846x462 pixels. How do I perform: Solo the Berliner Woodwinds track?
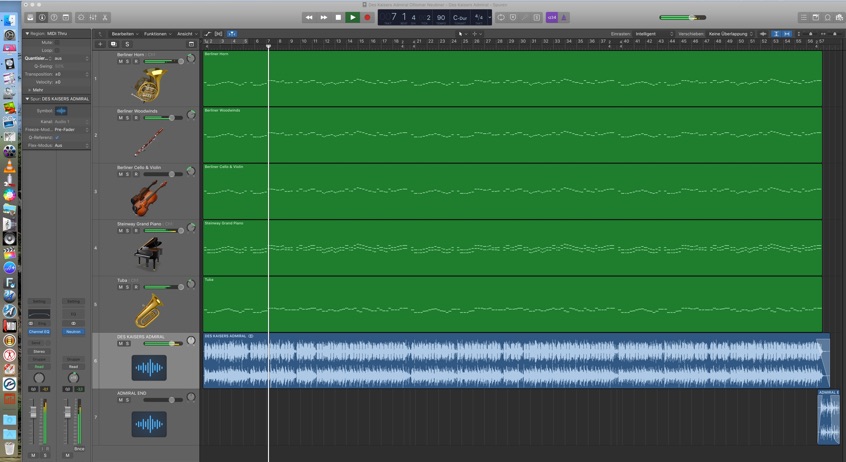(127, 118)
